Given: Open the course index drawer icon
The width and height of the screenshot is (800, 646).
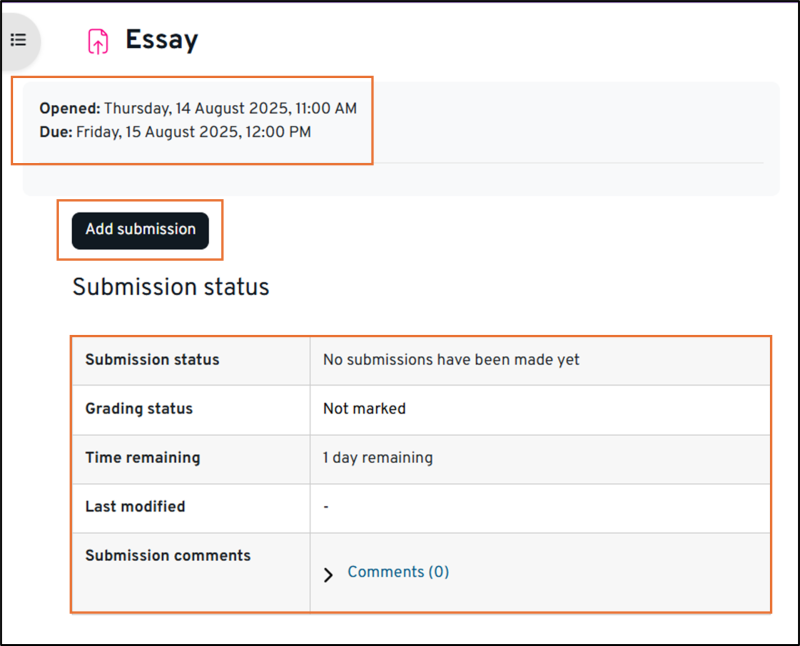Looking at the screenshot, I should (x=18, y=40).
